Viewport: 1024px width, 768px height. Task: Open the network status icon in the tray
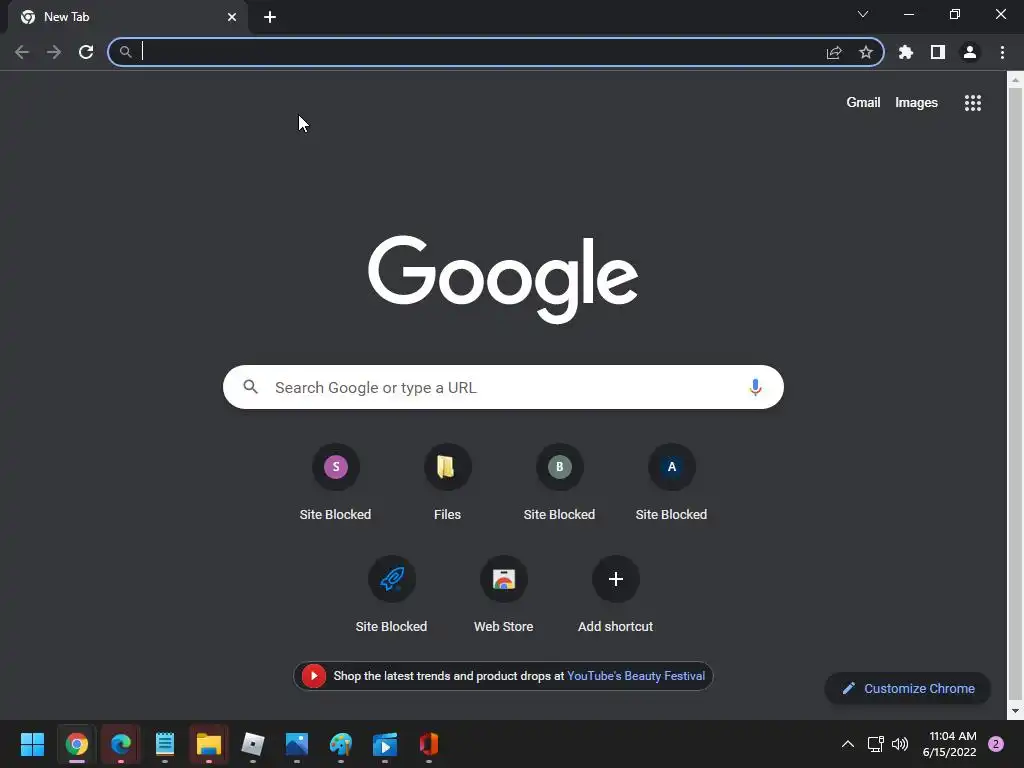click(875, 744)
